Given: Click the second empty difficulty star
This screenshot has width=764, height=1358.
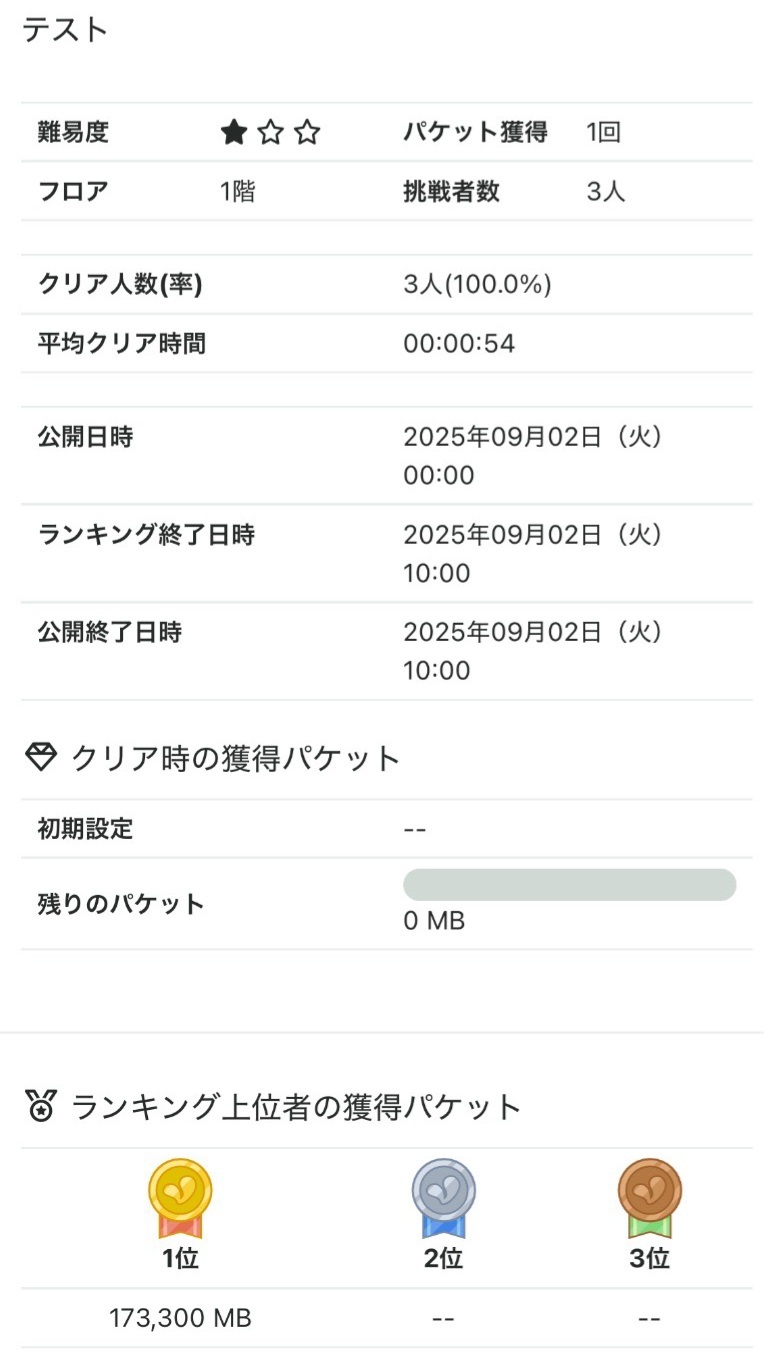Looking at the screenshot, I should 271,132.
